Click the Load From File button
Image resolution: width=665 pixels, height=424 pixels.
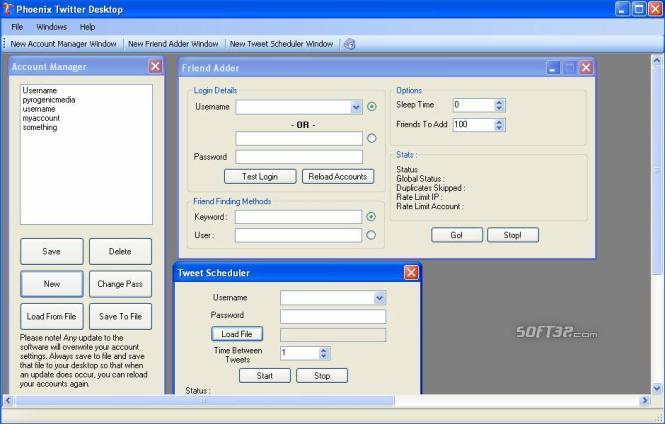pyautogui.click(x=51, y=316)
